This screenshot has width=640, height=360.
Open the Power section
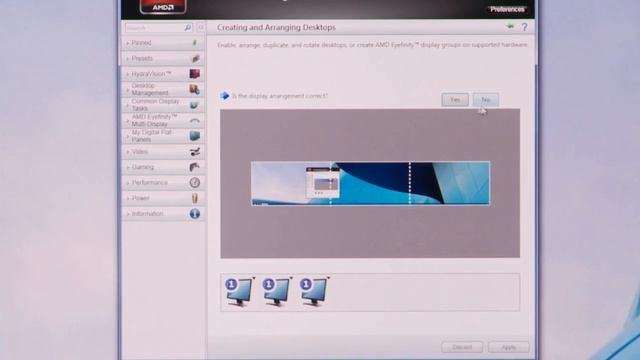pos(163,198)
